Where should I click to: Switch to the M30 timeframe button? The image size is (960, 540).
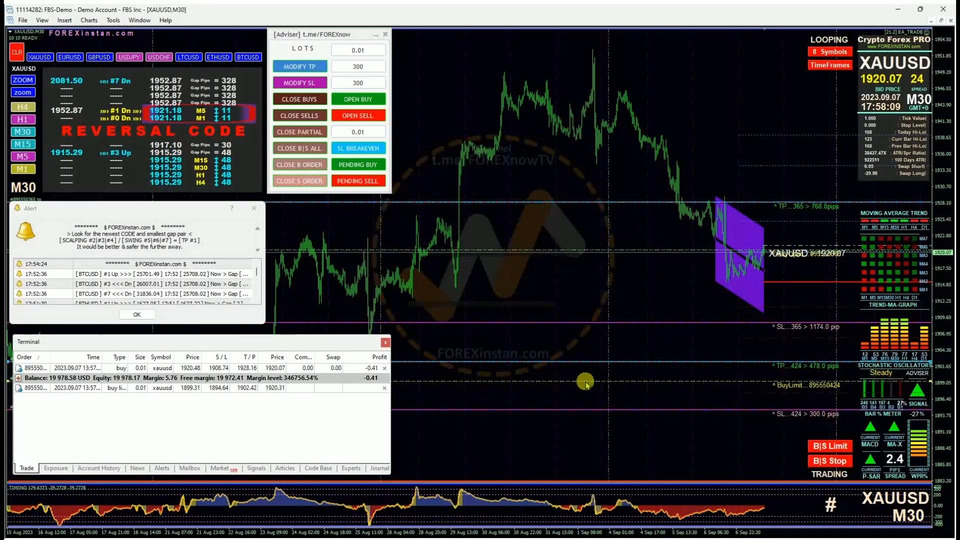pos(23,132)
